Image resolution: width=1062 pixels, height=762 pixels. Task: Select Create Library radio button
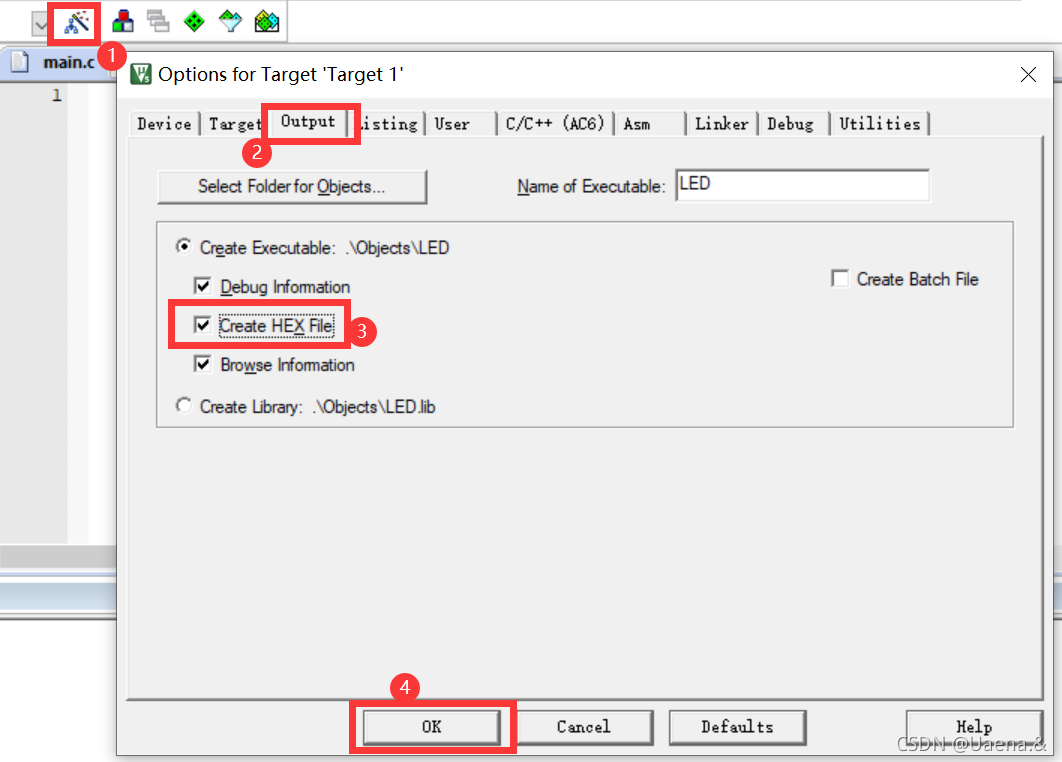184,405
